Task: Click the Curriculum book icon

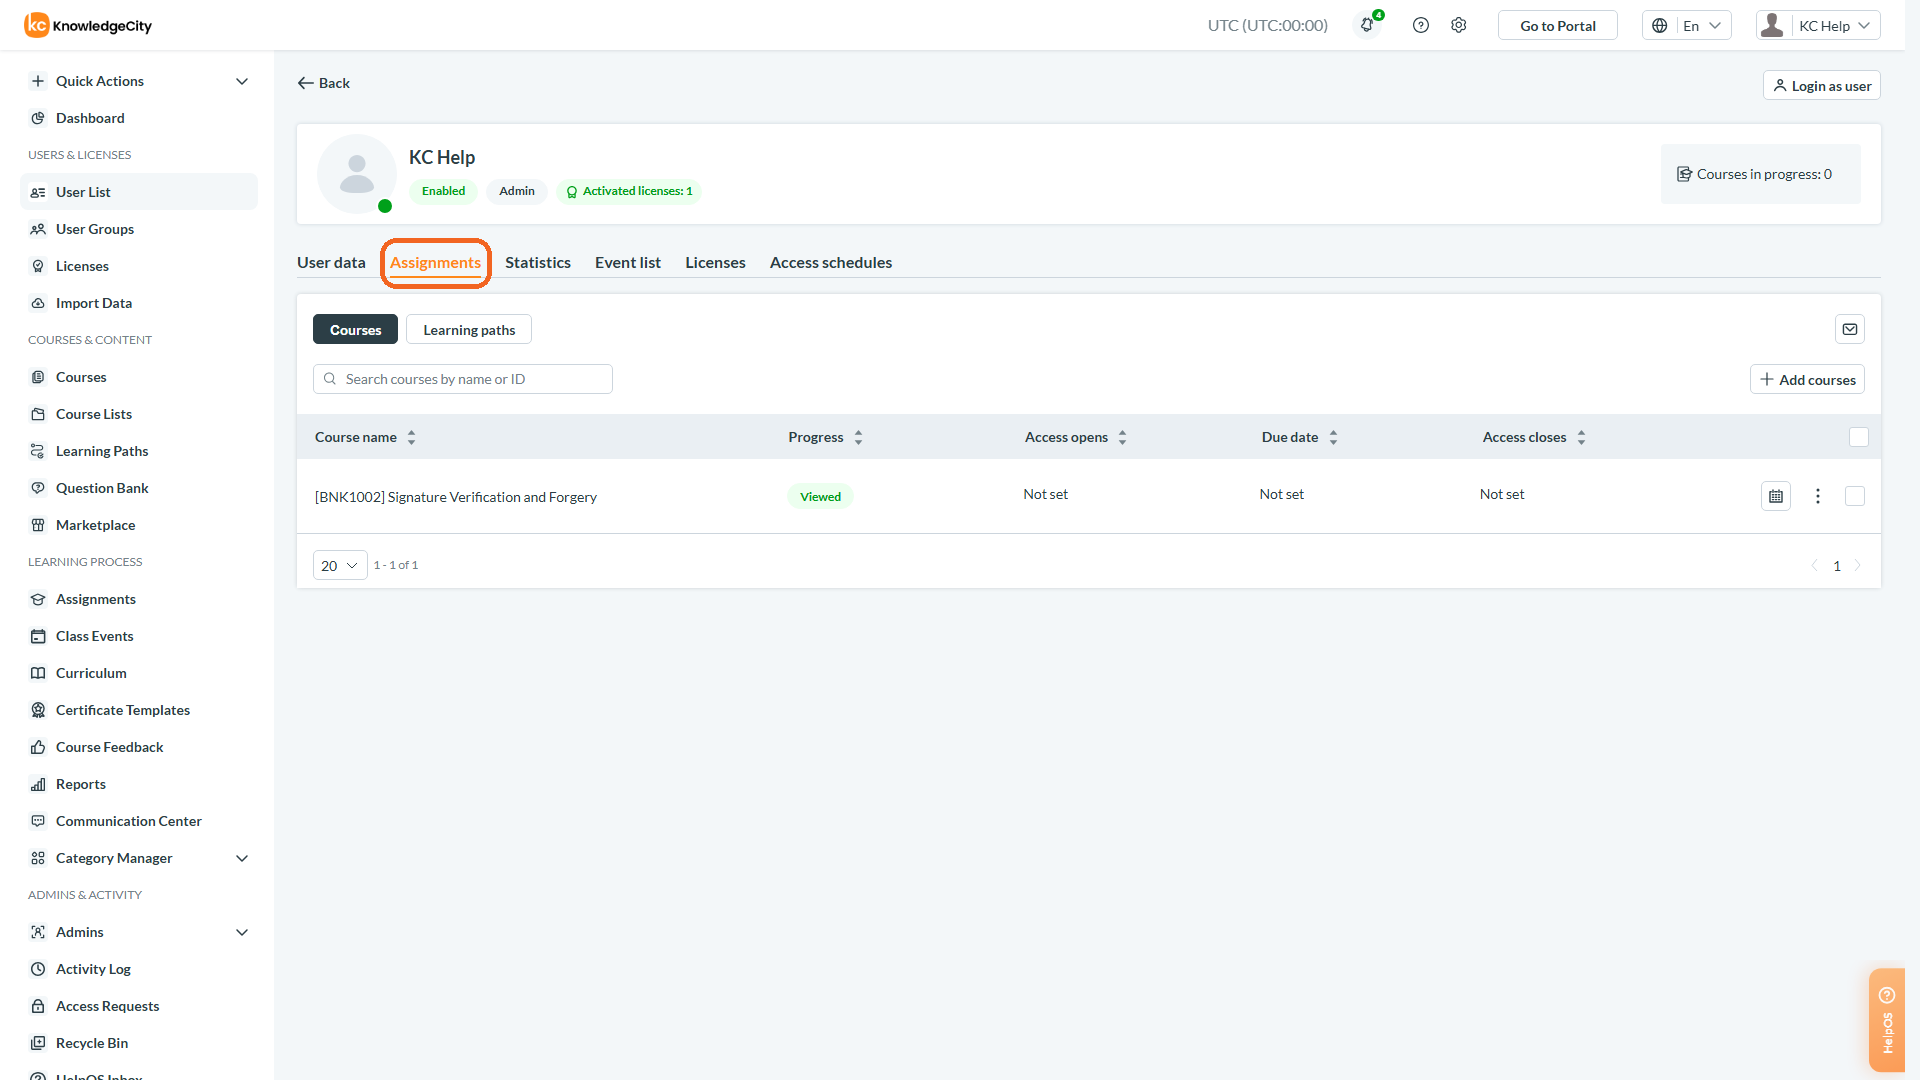Action: (x=38, y=673)
